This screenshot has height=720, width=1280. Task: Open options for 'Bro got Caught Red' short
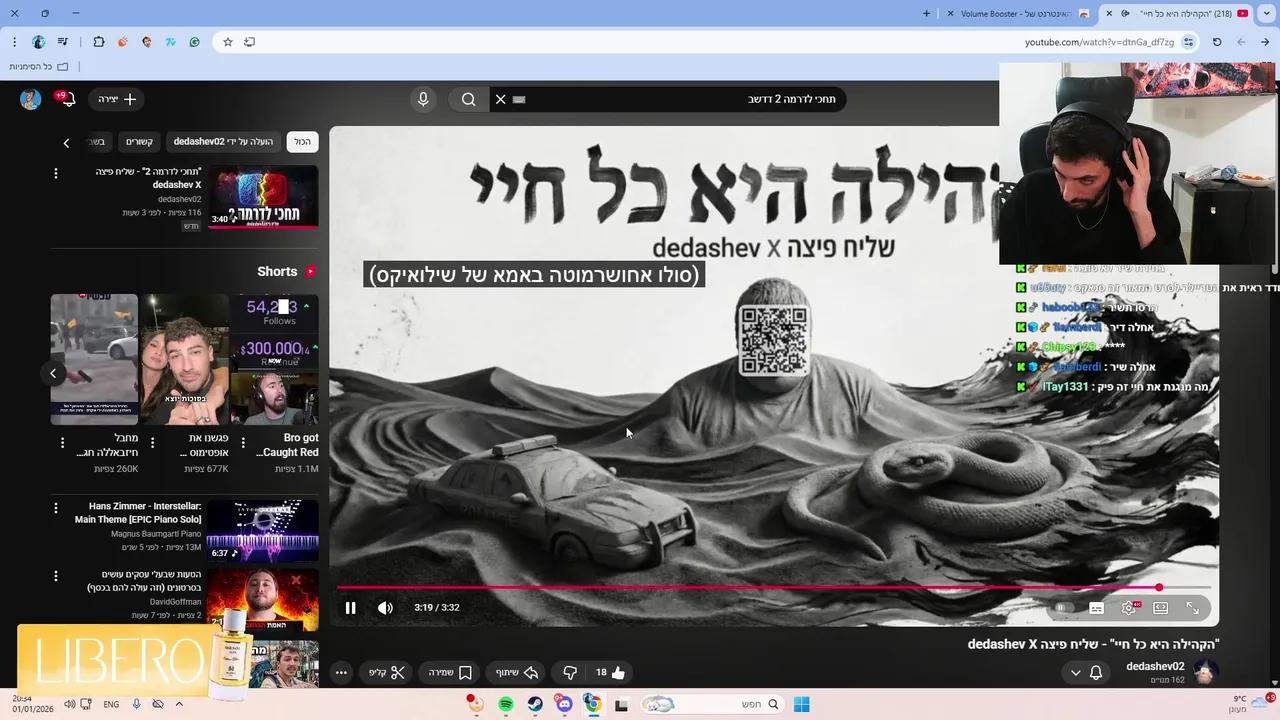pos(244,442)
